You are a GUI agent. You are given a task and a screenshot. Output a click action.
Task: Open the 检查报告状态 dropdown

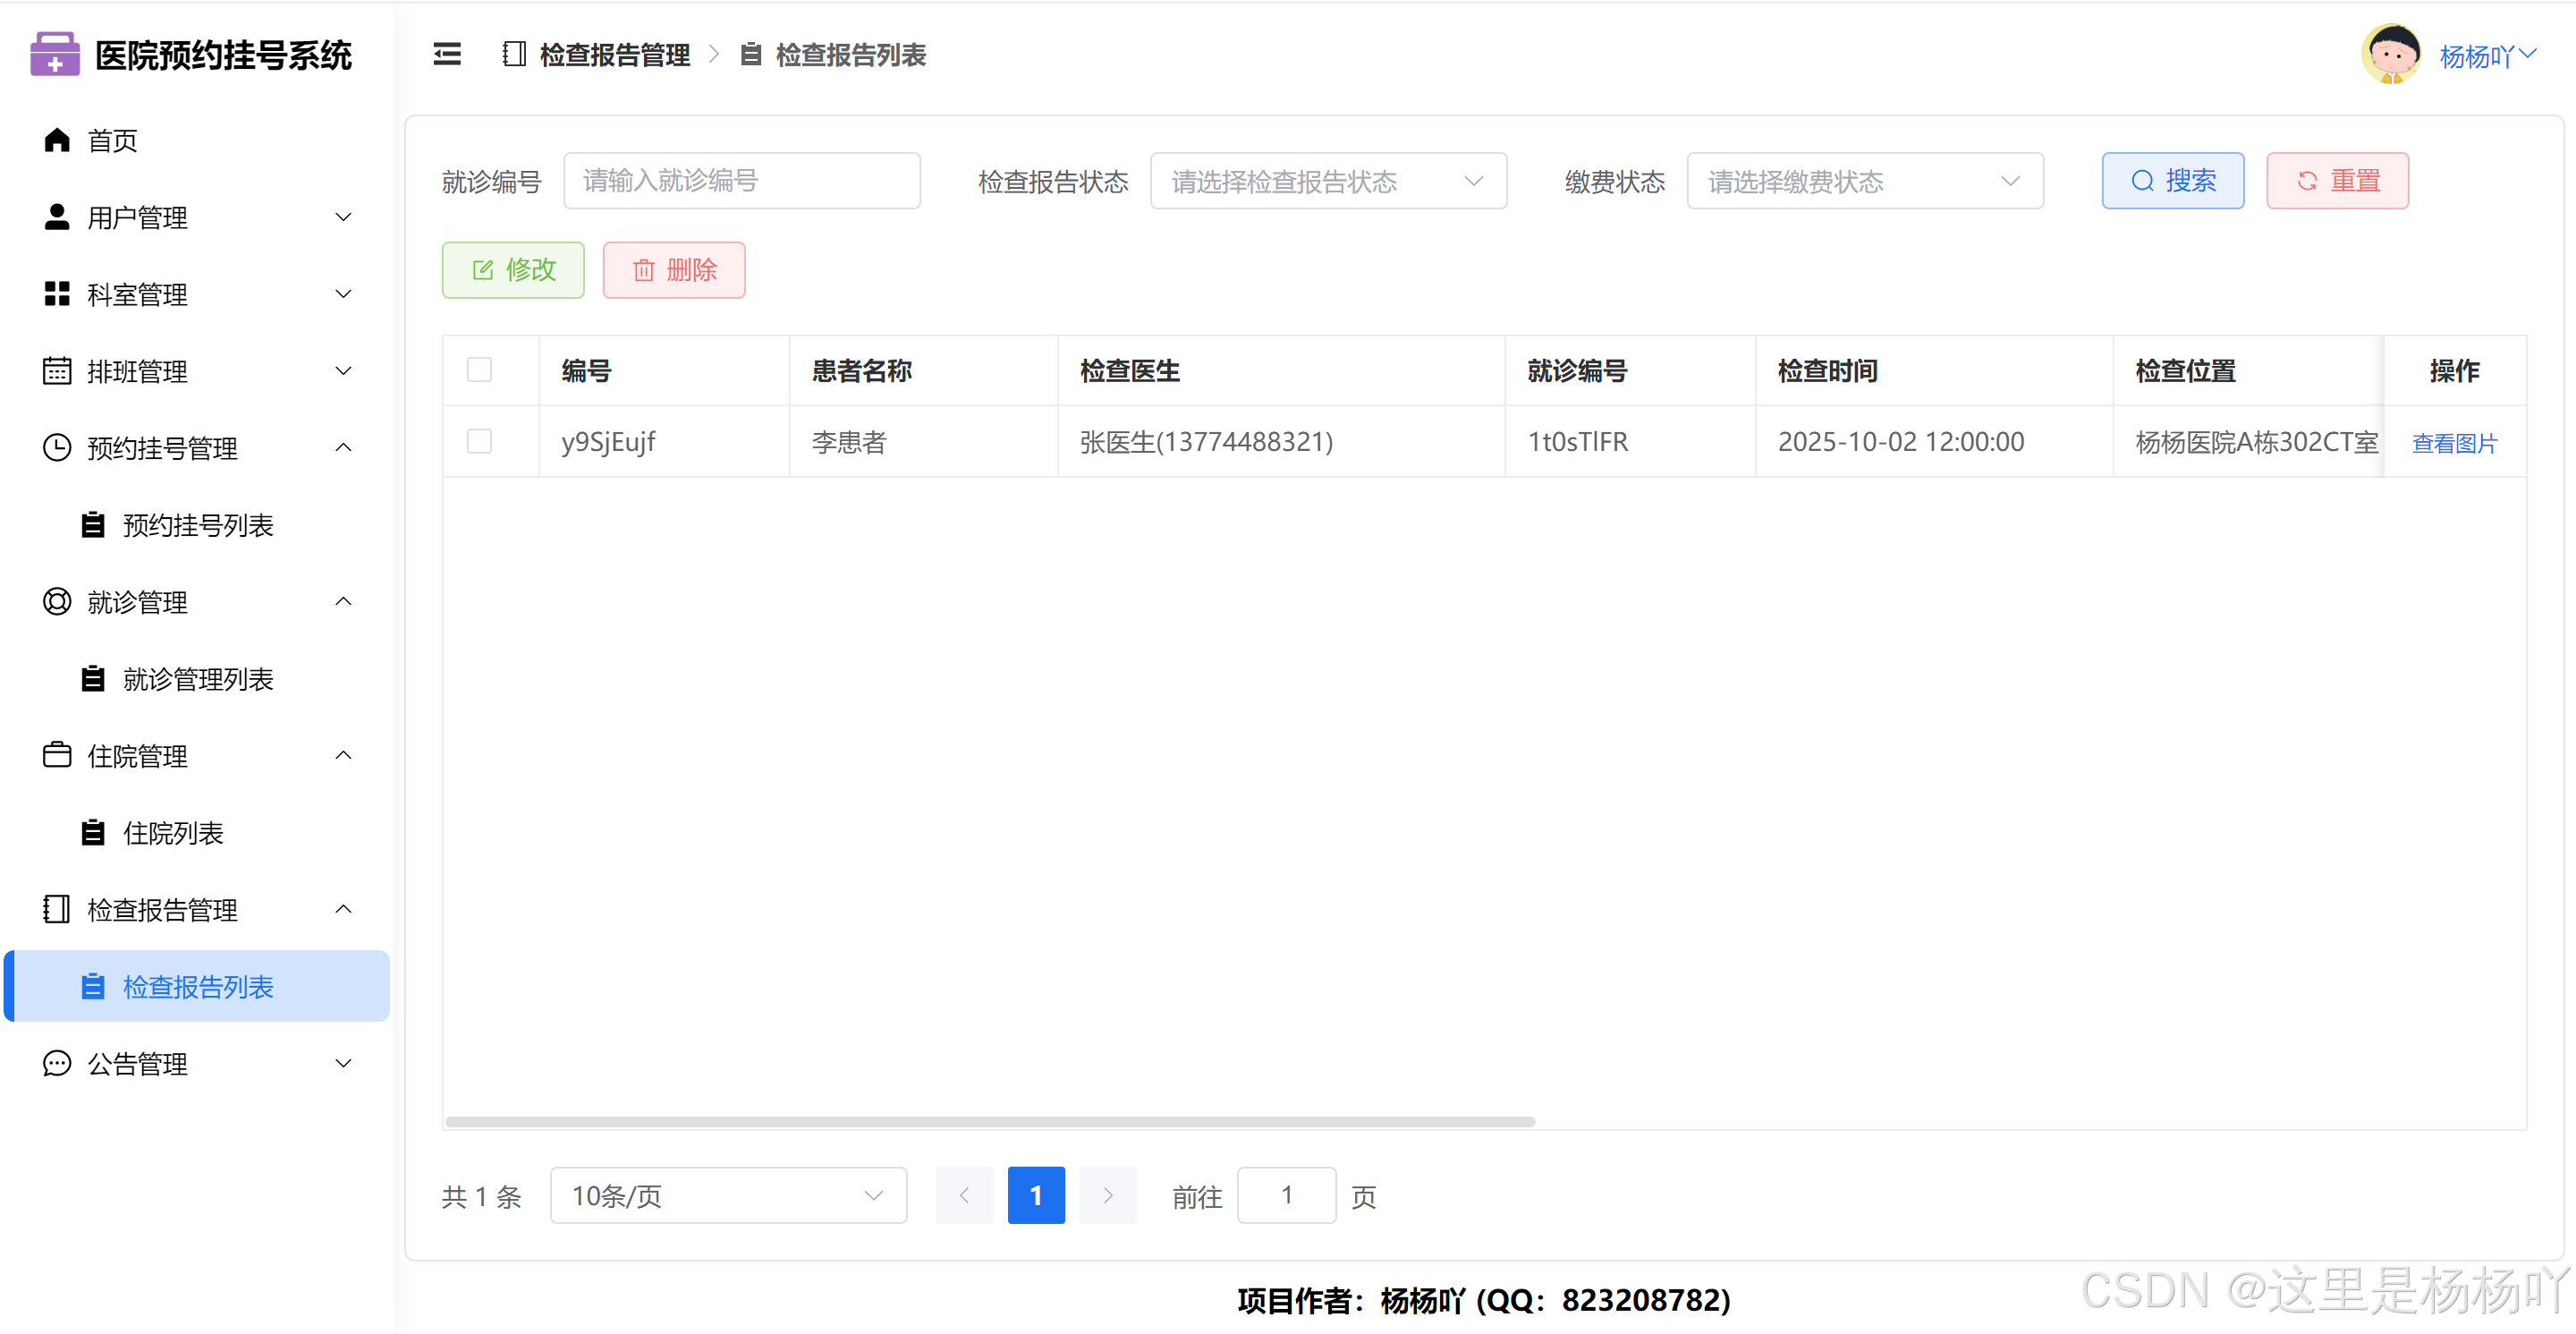coord(1327,181)
